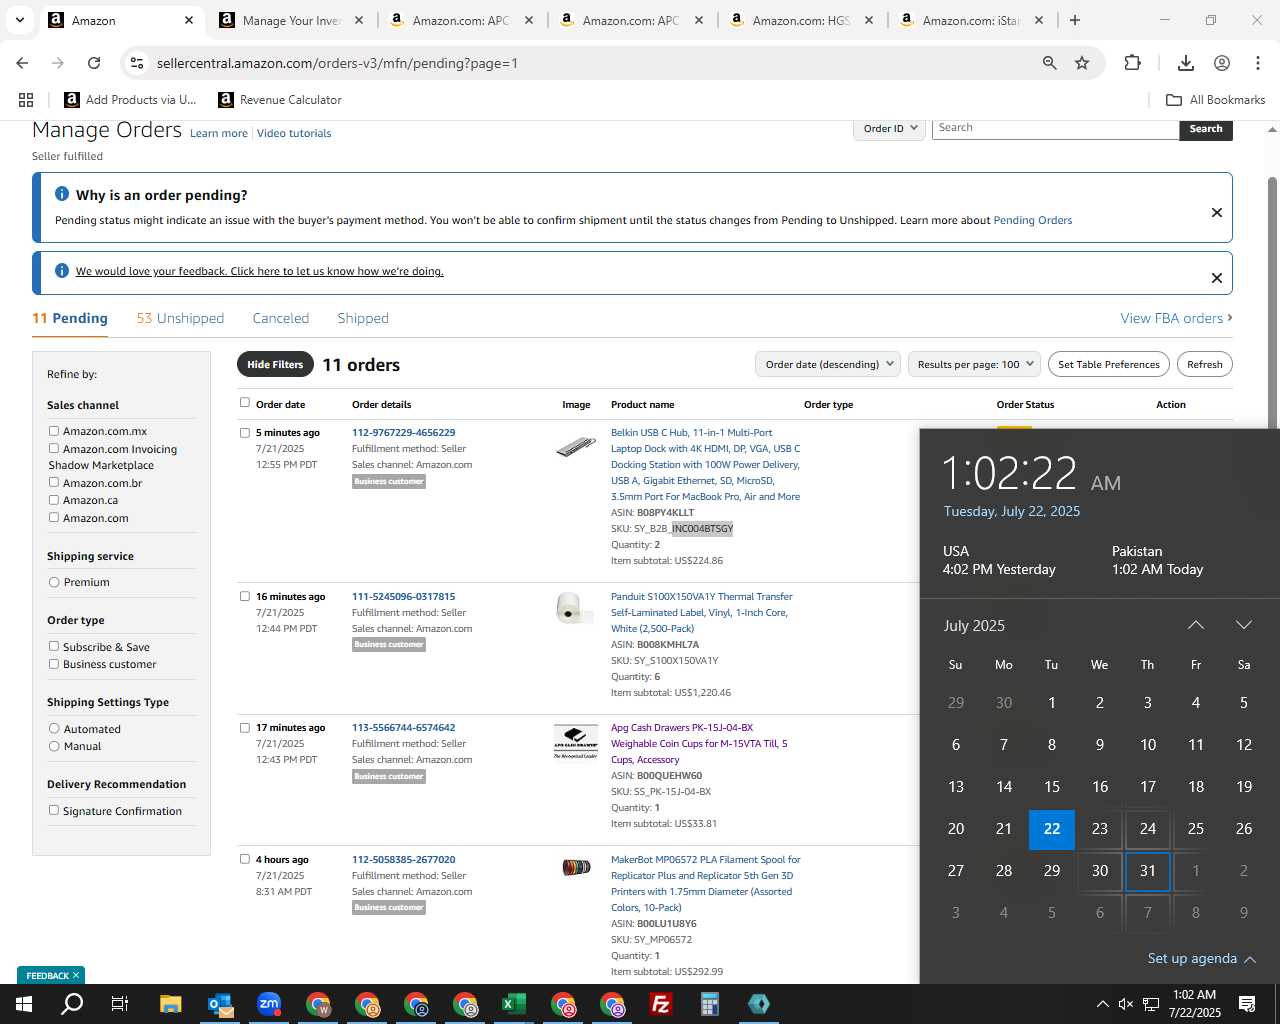This screenshot has height=1024, width=1280.
Task: Dismiss the feedback request banner
Action: pos(1217,278)
